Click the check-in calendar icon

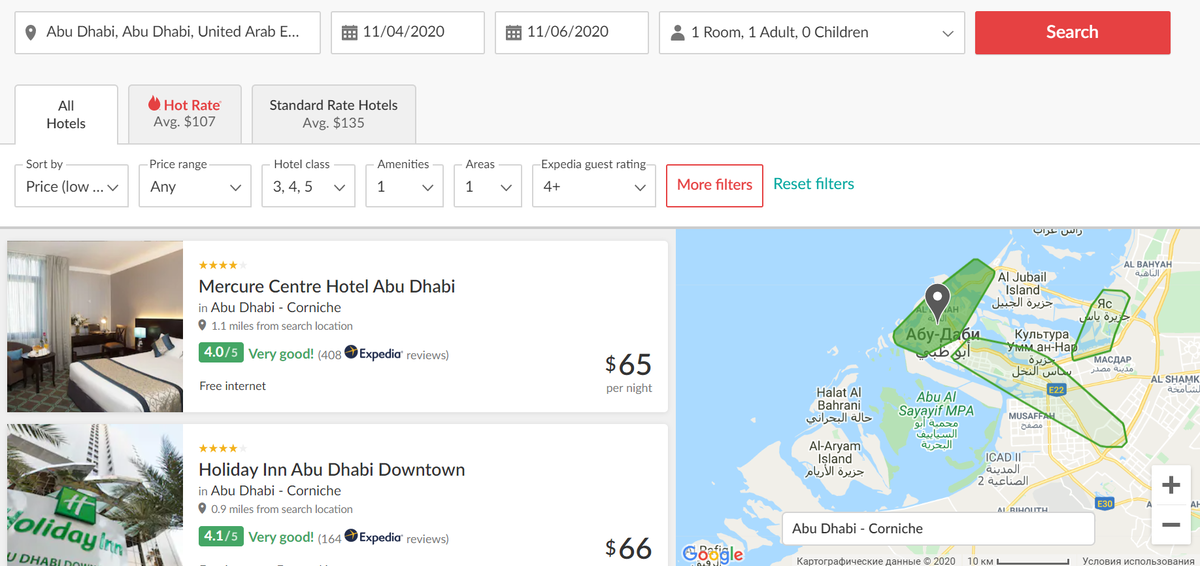point(349,33)
